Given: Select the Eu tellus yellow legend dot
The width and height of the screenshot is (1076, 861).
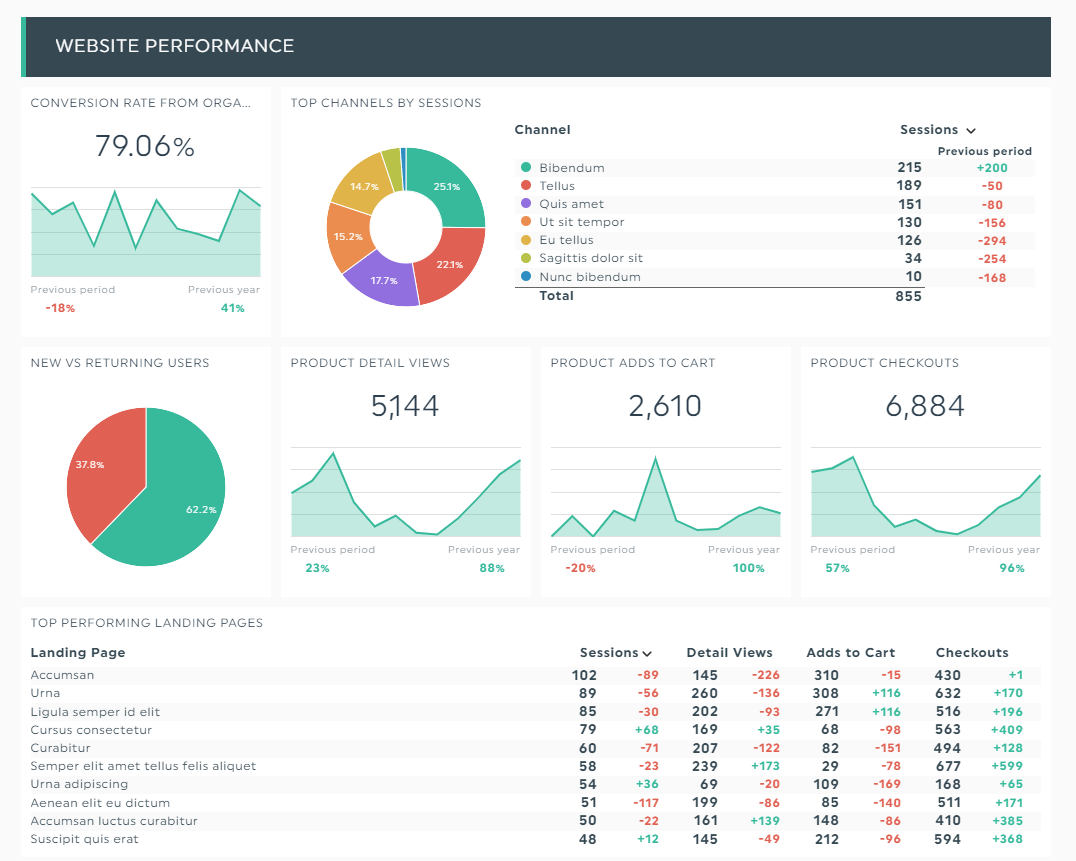Looking at the screenshot, I should pos(526,239).
